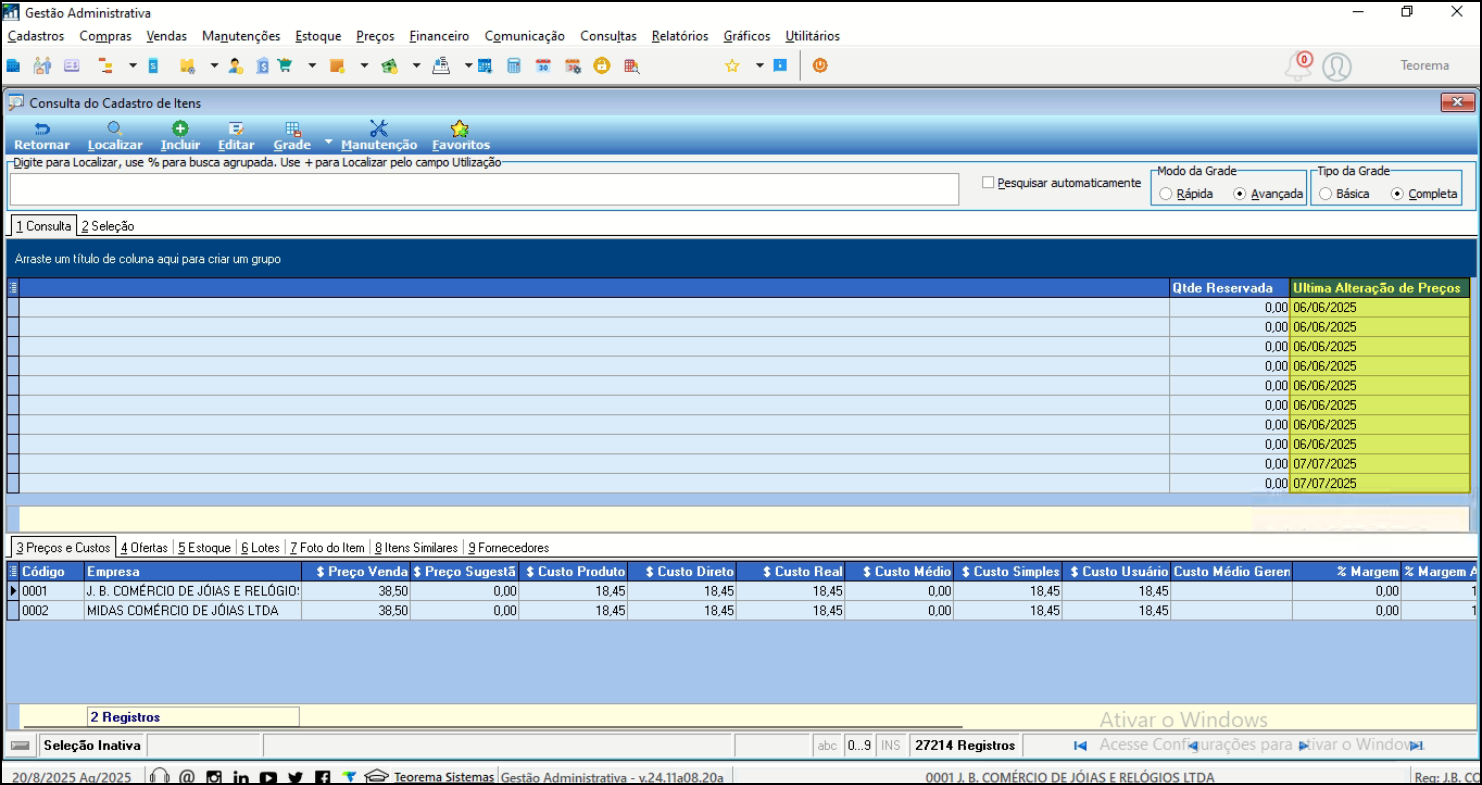Image resolution: width=1482 pixels, height=785 pixels.
Task: Click the green shopping cart toolbar icon
Action: (284, 66)
